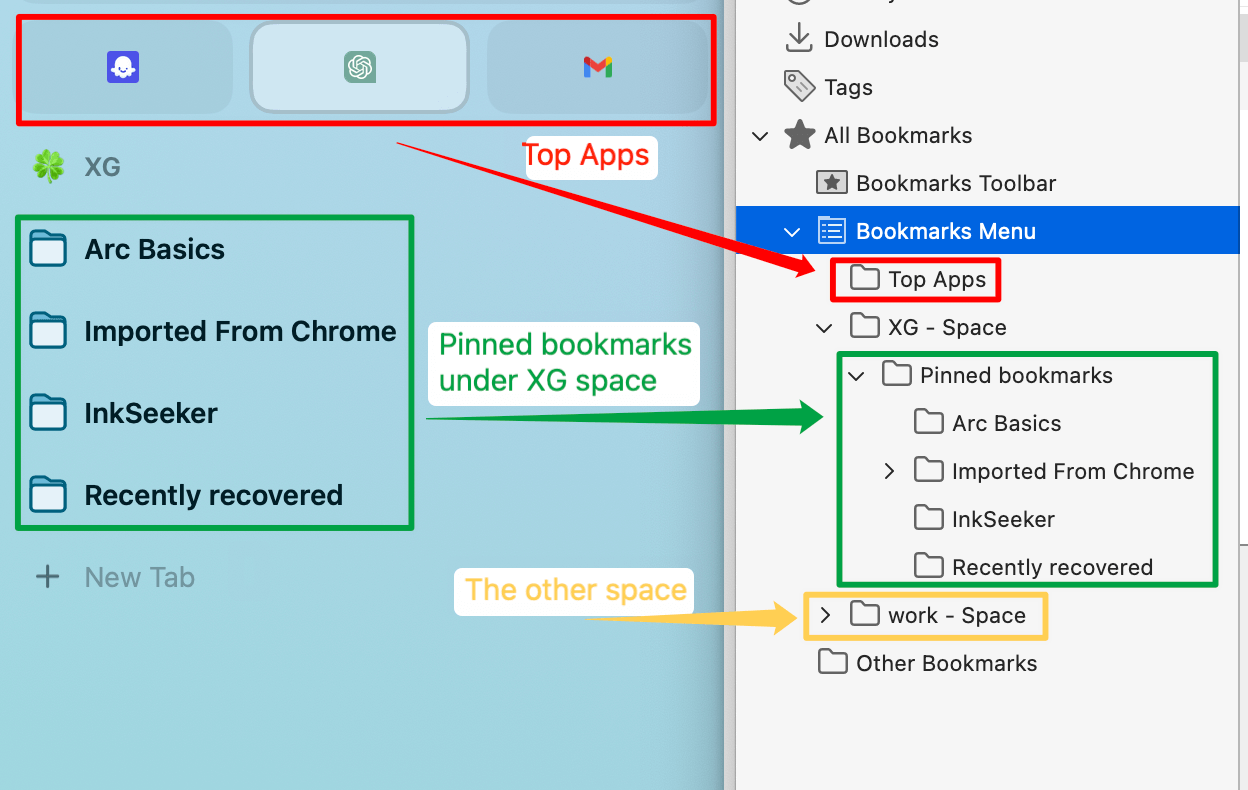Click folder icon of Arc Basics in tree

pos(928,422)
